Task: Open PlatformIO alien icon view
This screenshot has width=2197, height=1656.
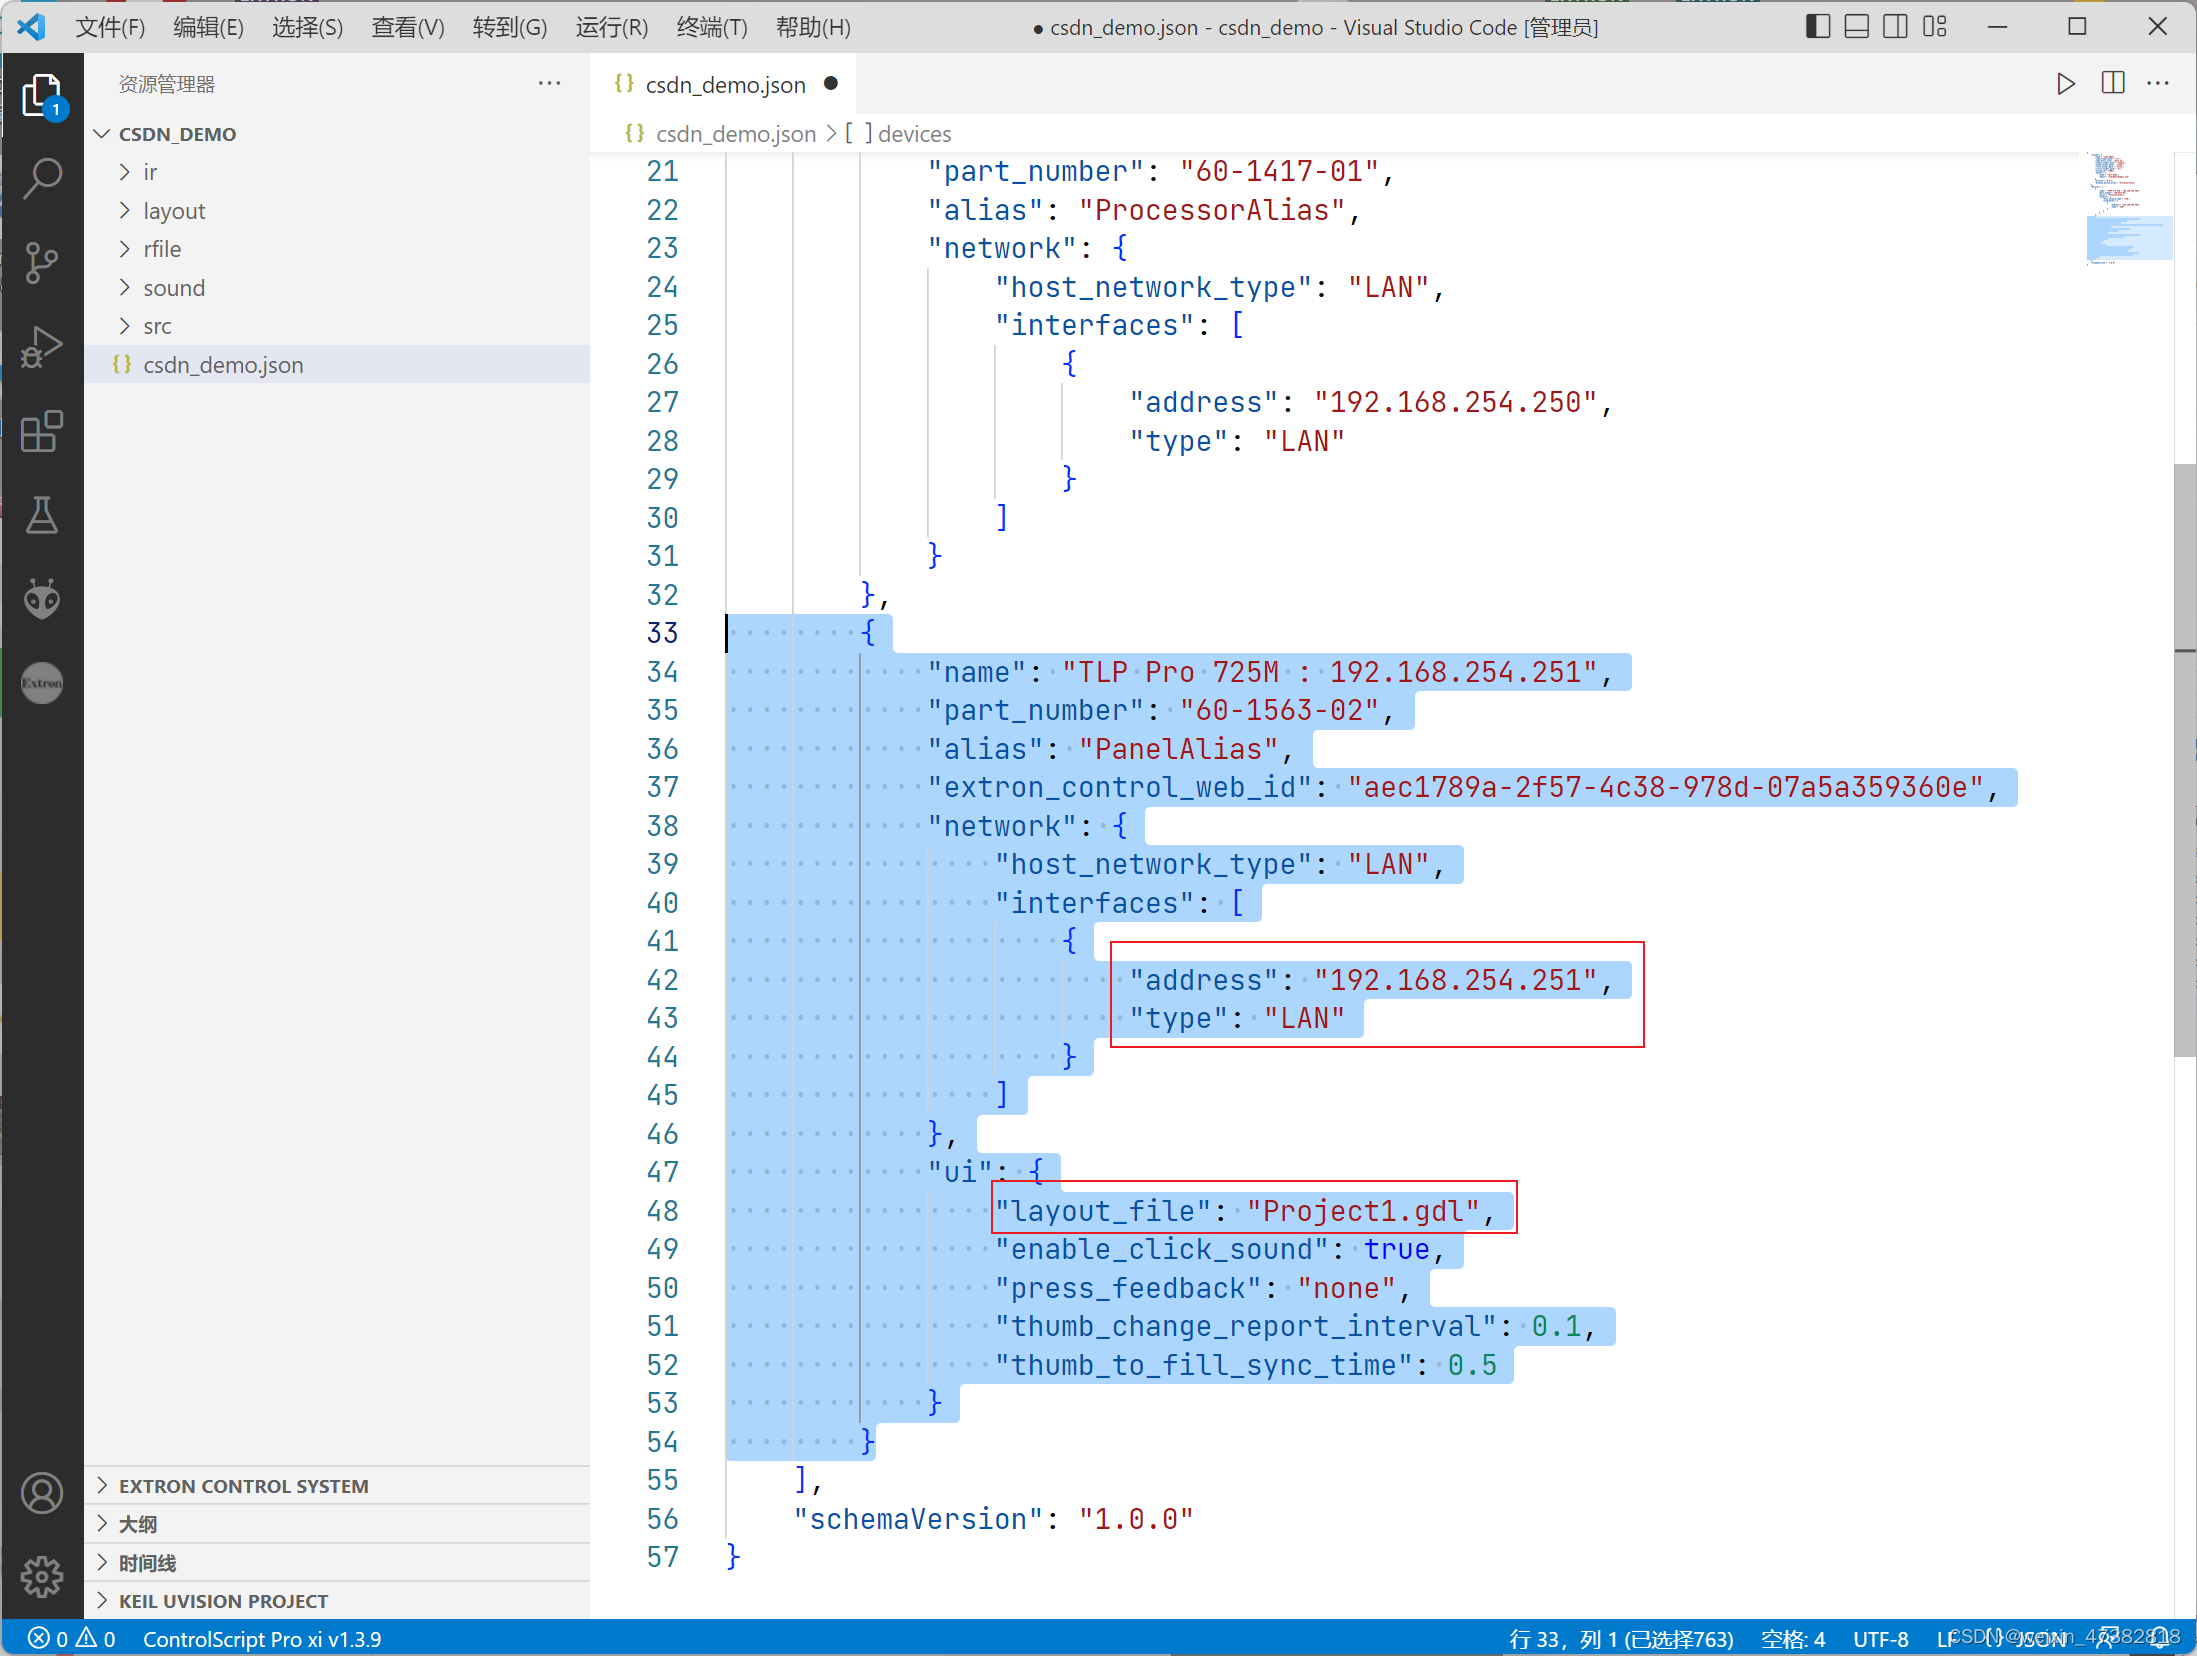Action: (42, 599)
